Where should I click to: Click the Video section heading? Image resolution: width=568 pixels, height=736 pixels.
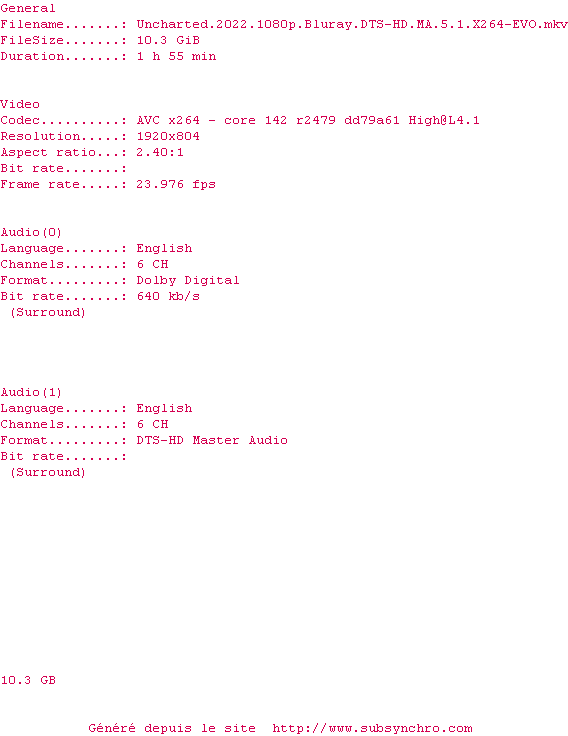coord(20,104)
